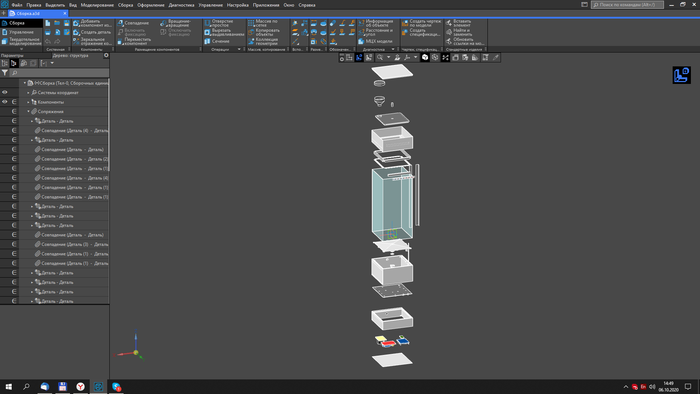Toggle the orientation widget at viewport corner
This screenshot has height=394, width=700.
click(682, 75)
